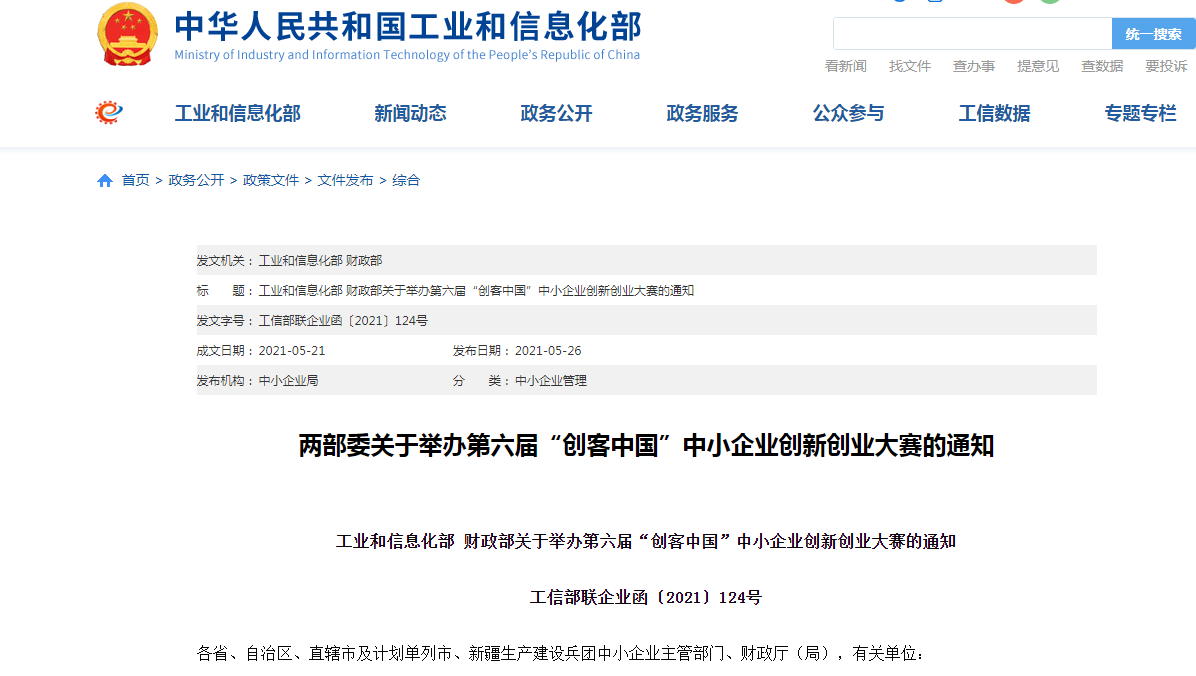Click the ministry Chinese title text
Image resolution: width=1196 pixels, height=676 pixels.
point(408,26)
